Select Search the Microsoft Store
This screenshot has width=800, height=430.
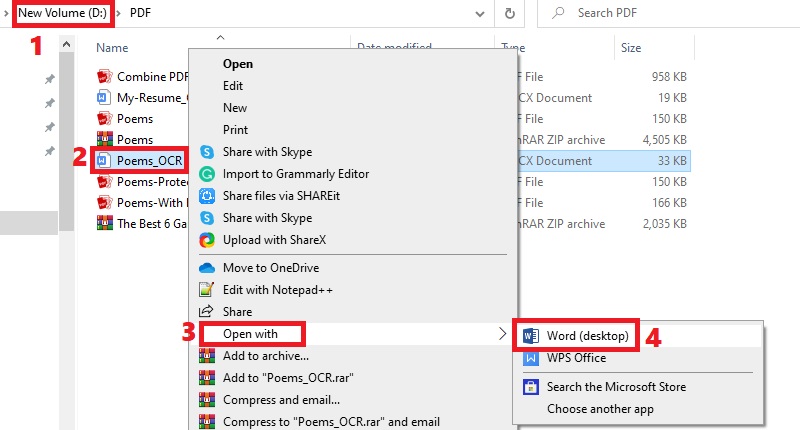point(616,387)
